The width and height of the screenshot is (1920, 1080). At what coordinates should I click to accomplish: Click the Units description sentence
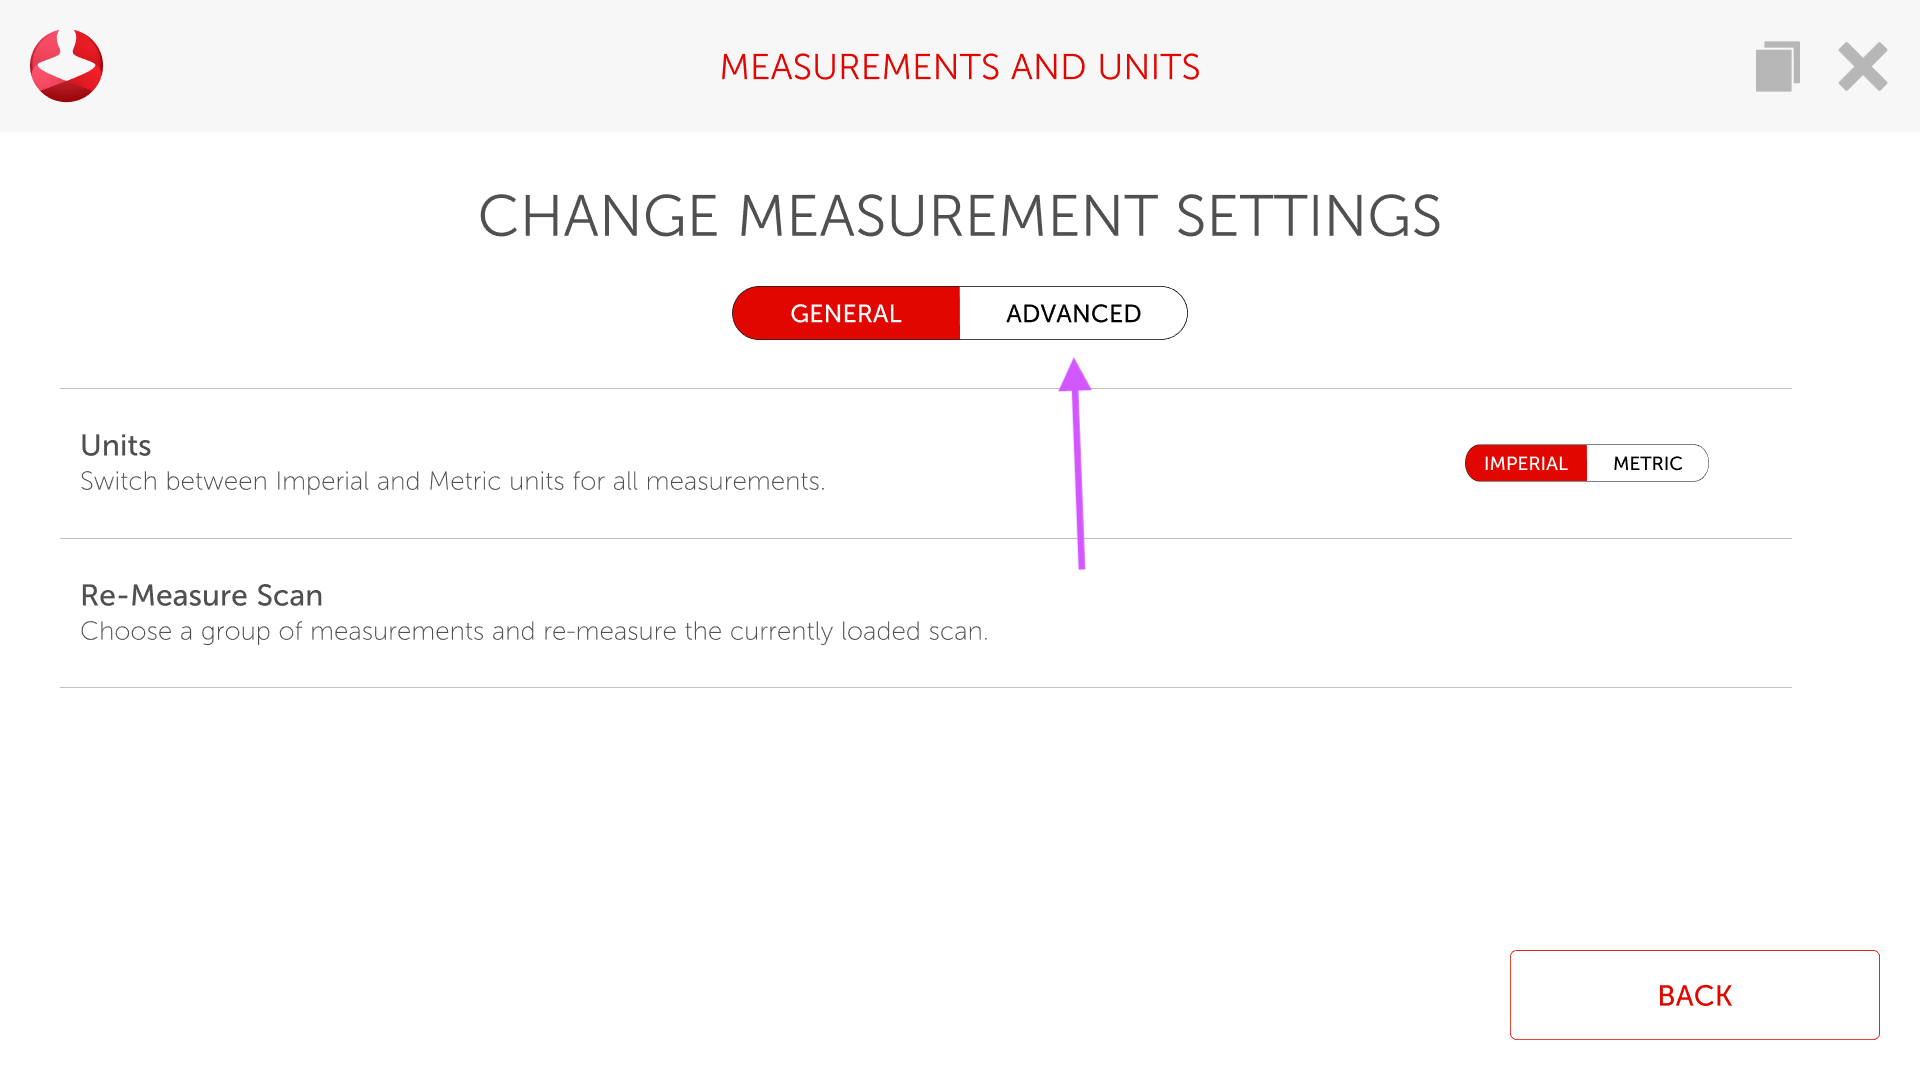(452, 481)
